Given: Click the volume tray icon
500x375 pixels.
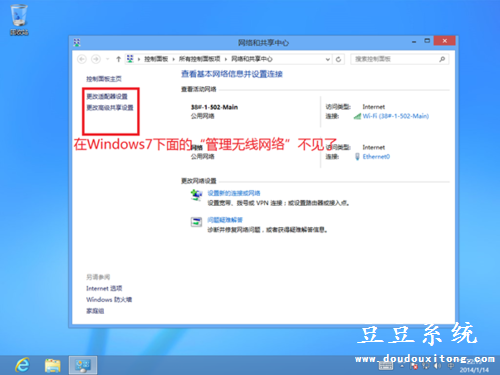Looking at the screenshot, I should (x=438, y=366).
